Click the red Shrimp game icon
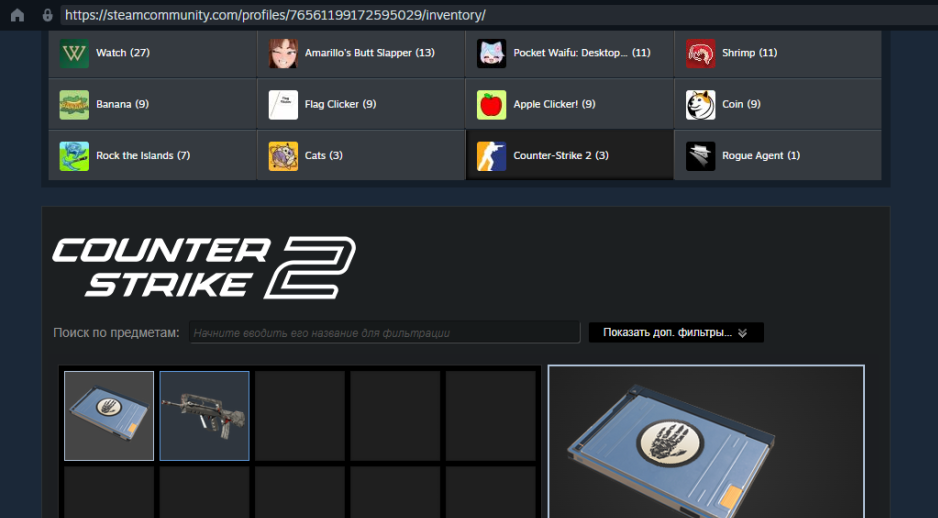The width and height of the screenshot is (938, 518). point(701,53)
